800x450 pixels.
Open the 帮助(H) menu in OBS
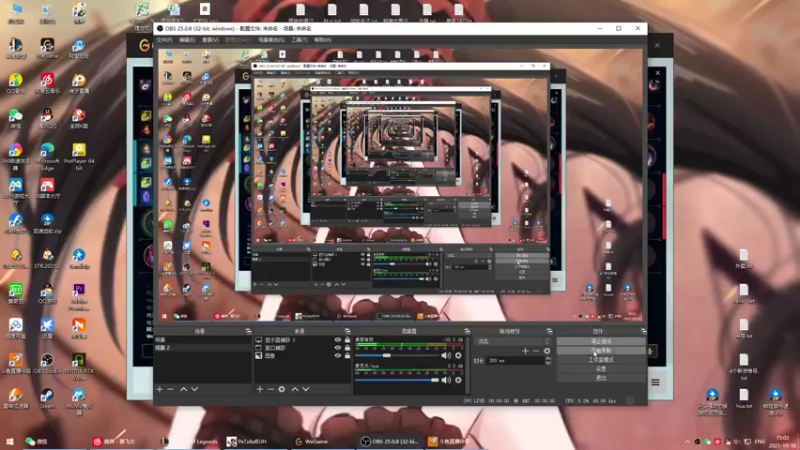[x=322, y=40]
